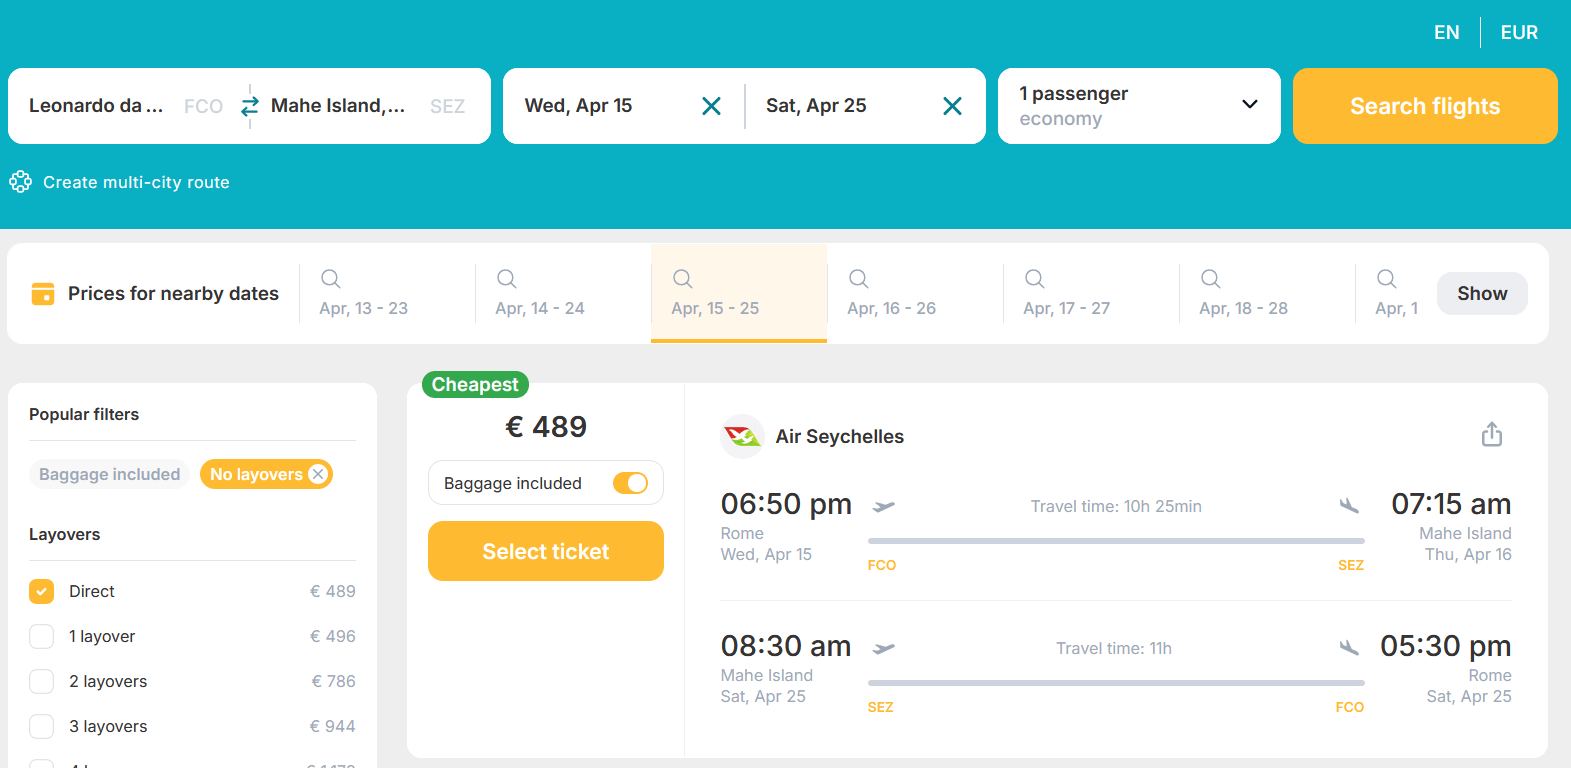Open the passenger count dropdown
The image size is (1571, 768).
pyautogui.click(x=1248, y=105)
